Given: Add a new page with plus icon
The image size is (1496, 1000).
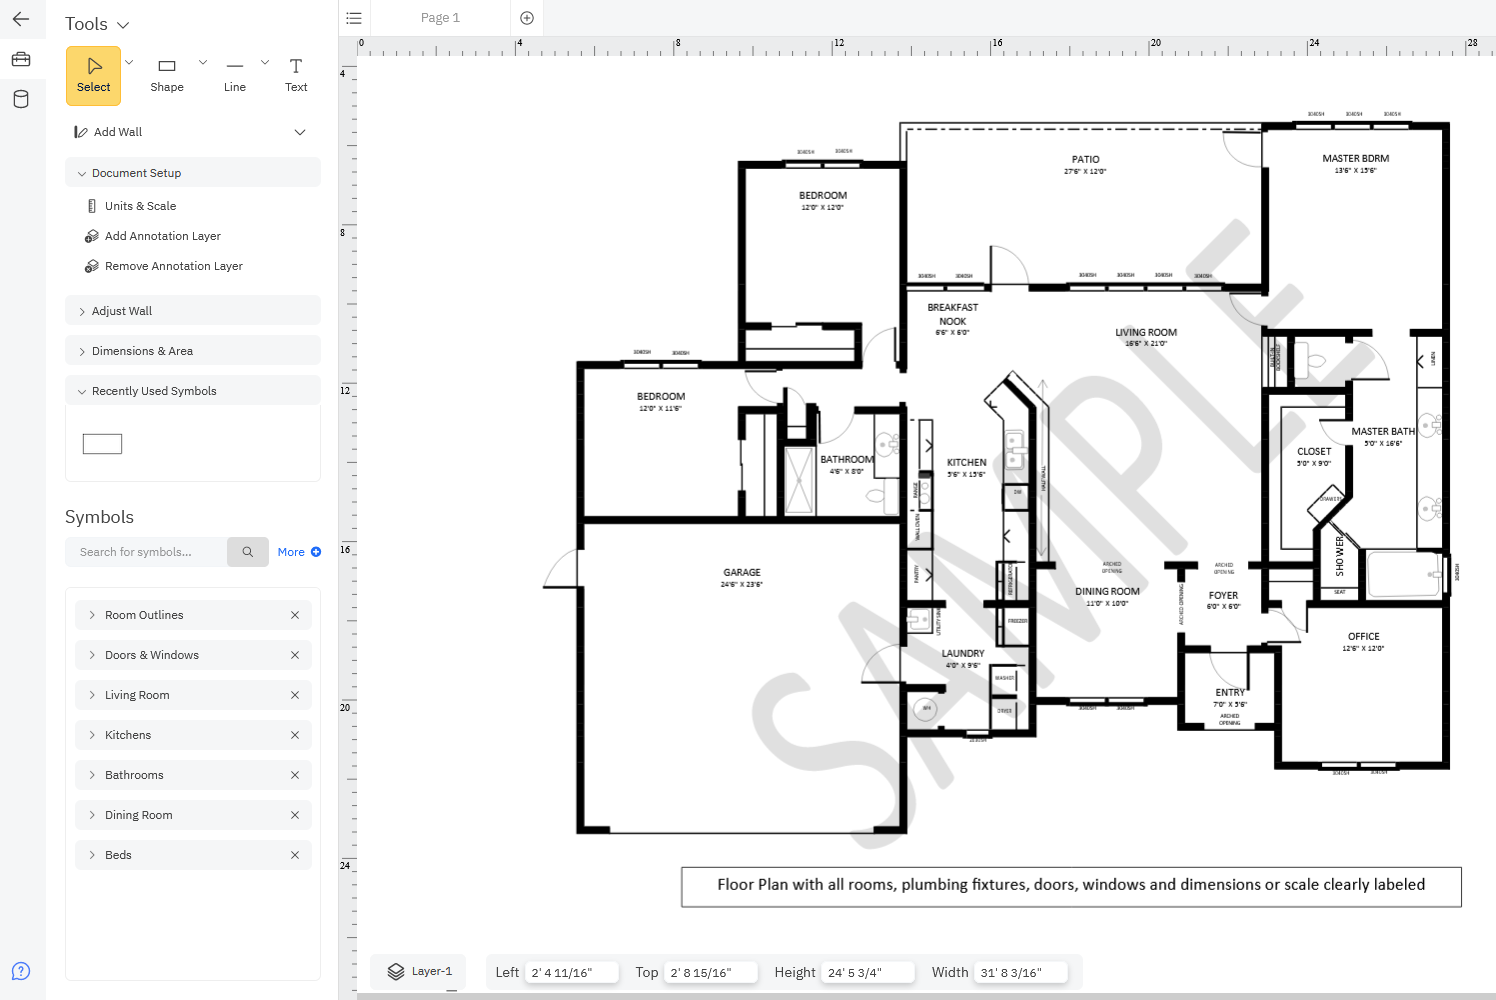Looking at the screenshot, I should [x=527, y=18].
